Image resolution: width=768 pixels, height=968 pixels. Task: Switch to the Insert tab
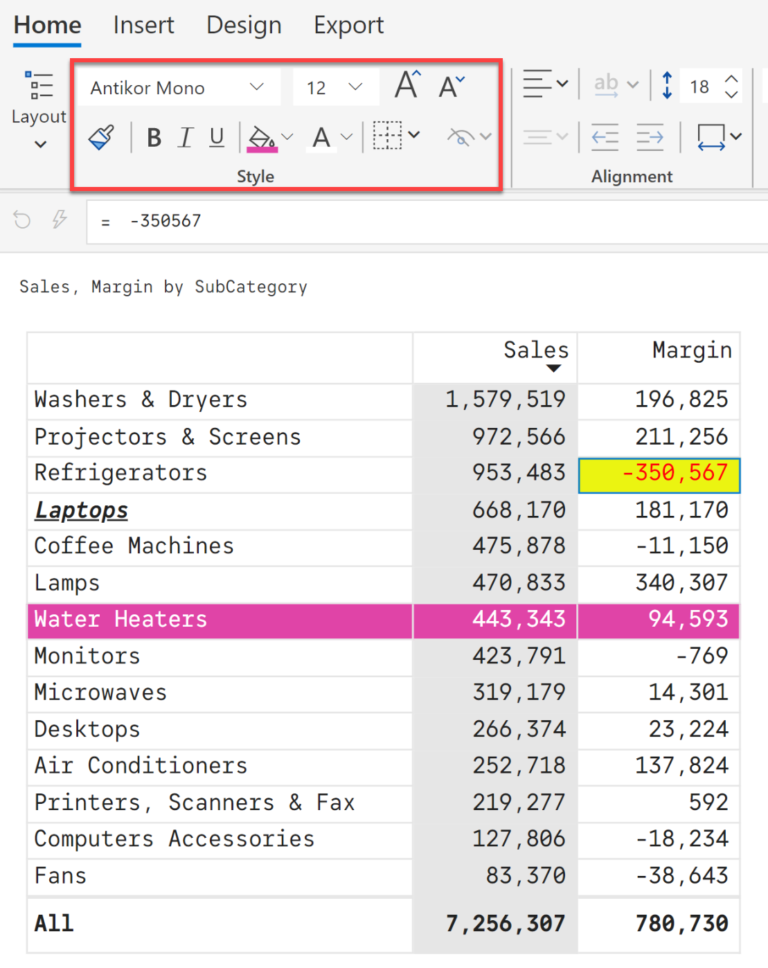(x=143, y=25)
